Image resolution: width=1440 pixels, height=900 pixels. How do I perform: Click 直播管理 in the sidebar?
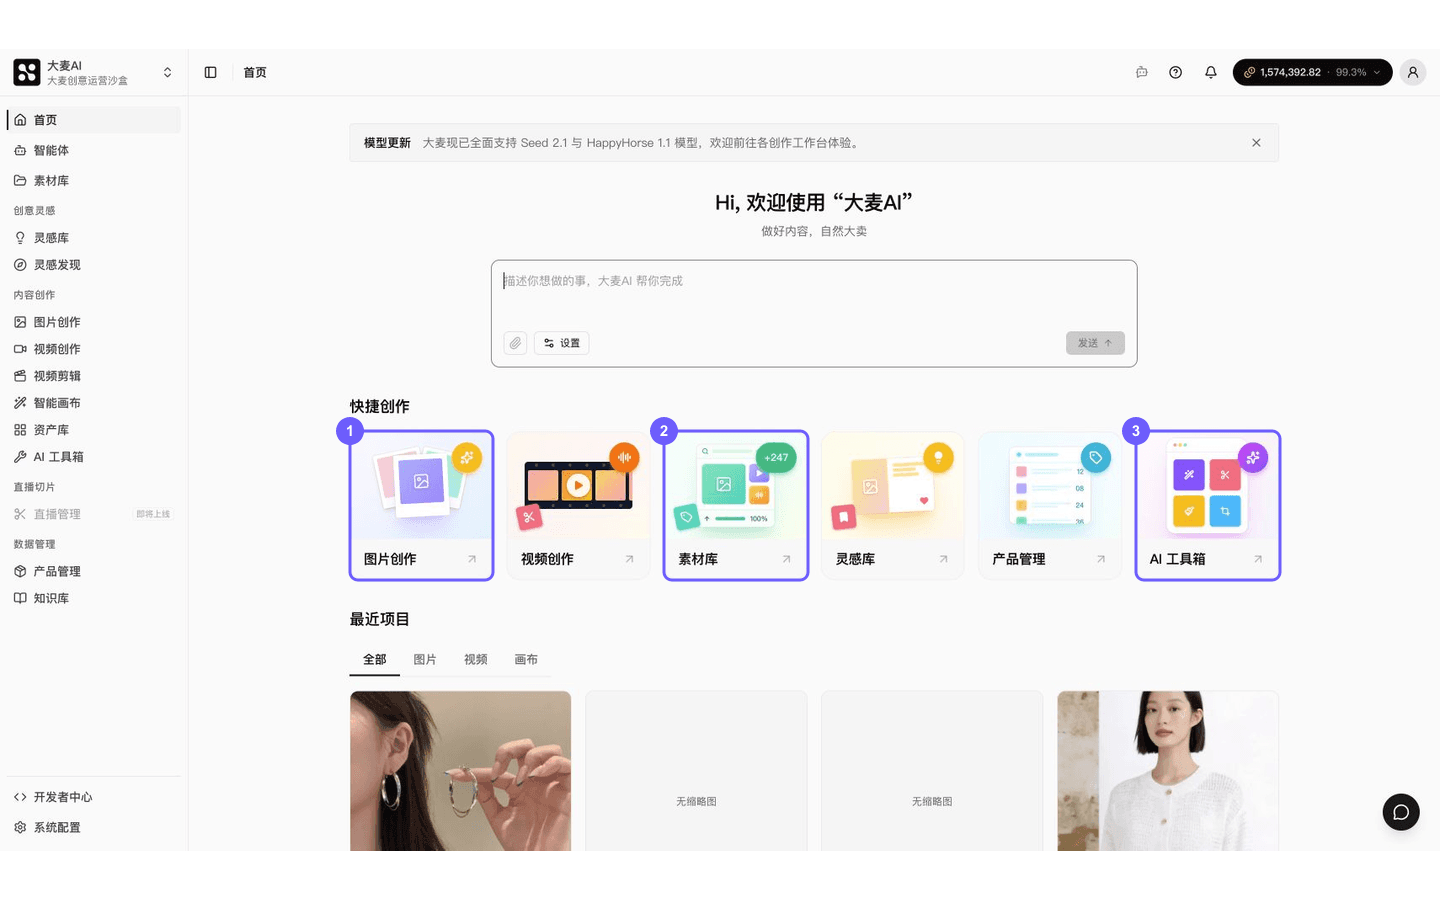click(94, 514)
